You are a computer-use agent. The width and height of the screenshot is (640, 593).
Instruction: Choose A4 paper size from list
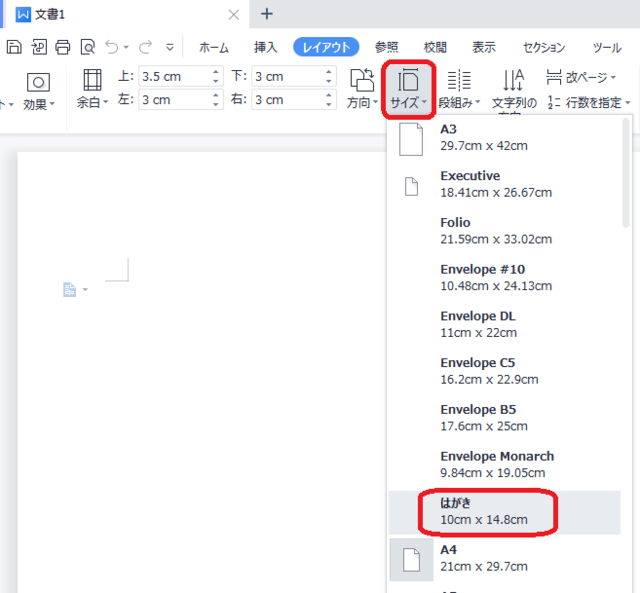point(484,558)
